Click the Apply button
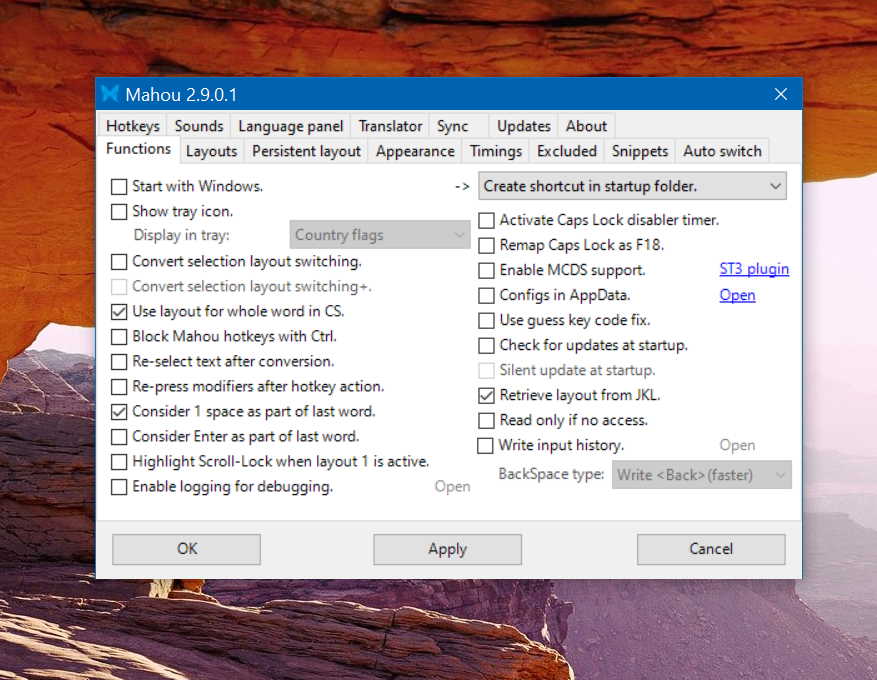This screenshot has height=680, width=877. click(447, 549)
